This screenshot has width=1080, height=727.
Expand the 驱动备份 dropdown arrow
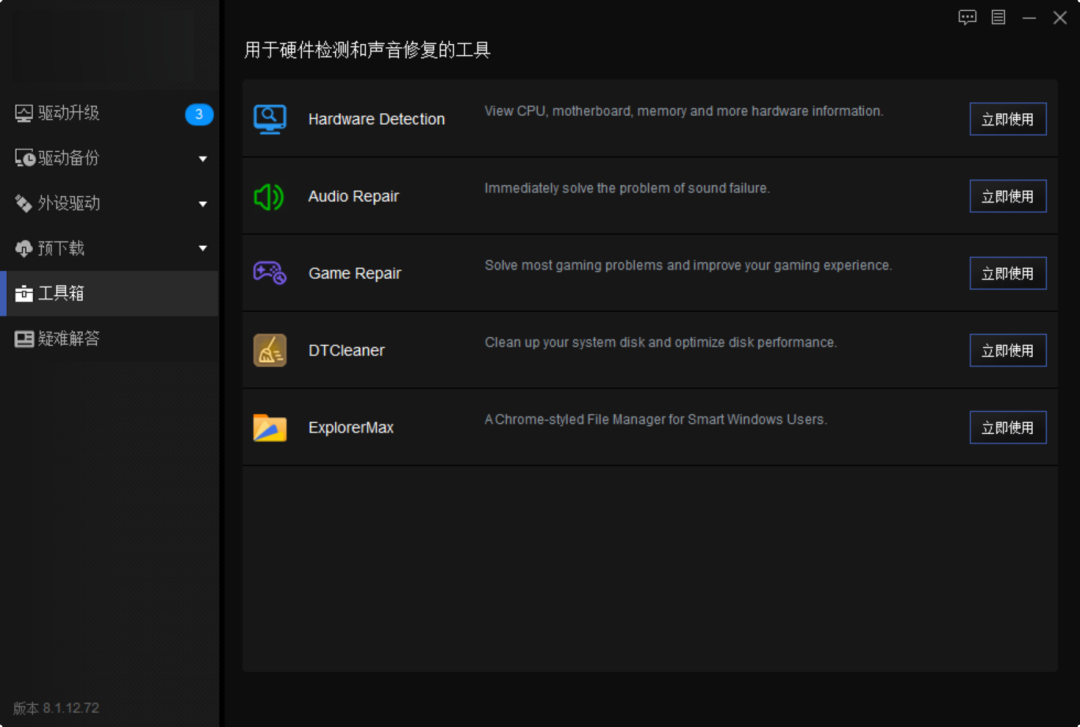point(202,158)
